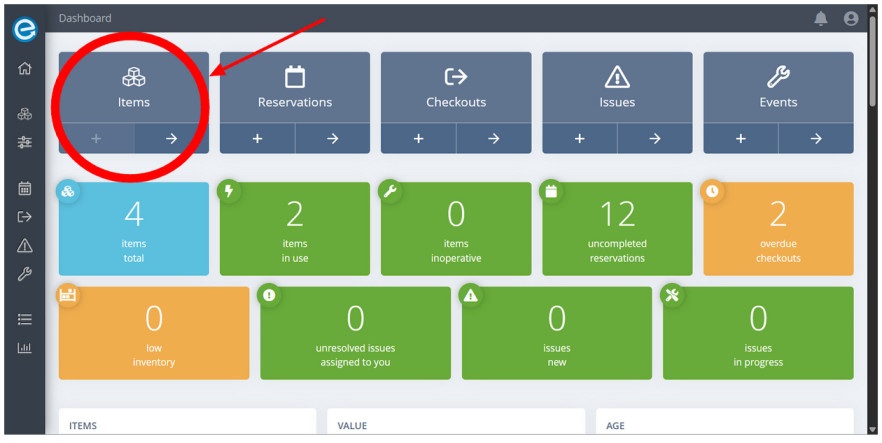Click the notification bell icon
This screenshot has height=443, width=882.
pyautogui.click(x=821, y=19)
